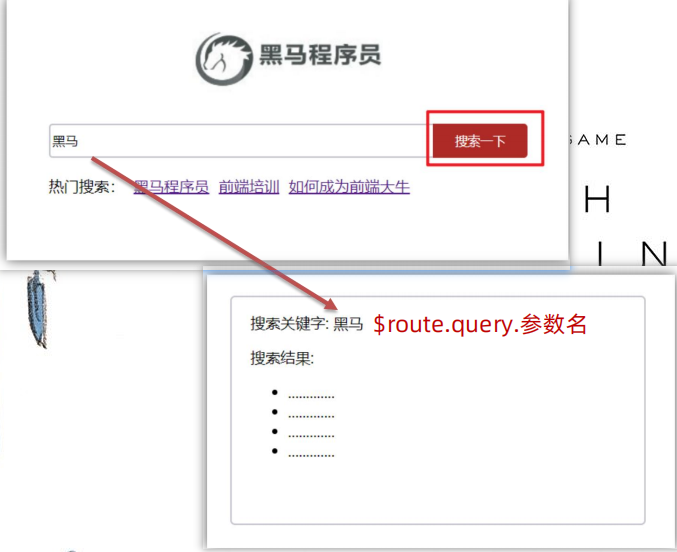
Task: Open the 如何成为前端大牛 hot search link
Action: click(349, 187)
